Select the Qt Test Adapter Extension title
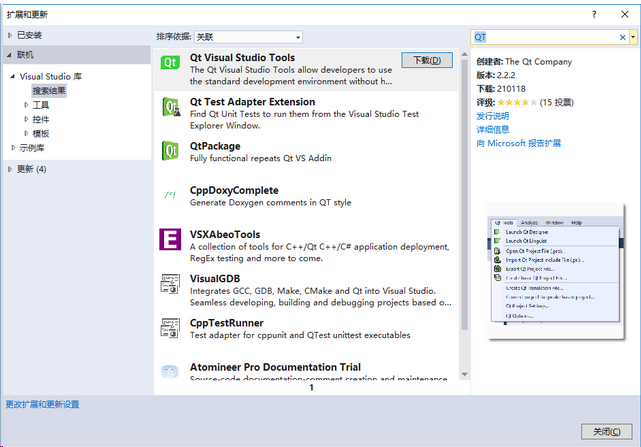The height and width of the screenshot is (447, 641). point(252,102)
